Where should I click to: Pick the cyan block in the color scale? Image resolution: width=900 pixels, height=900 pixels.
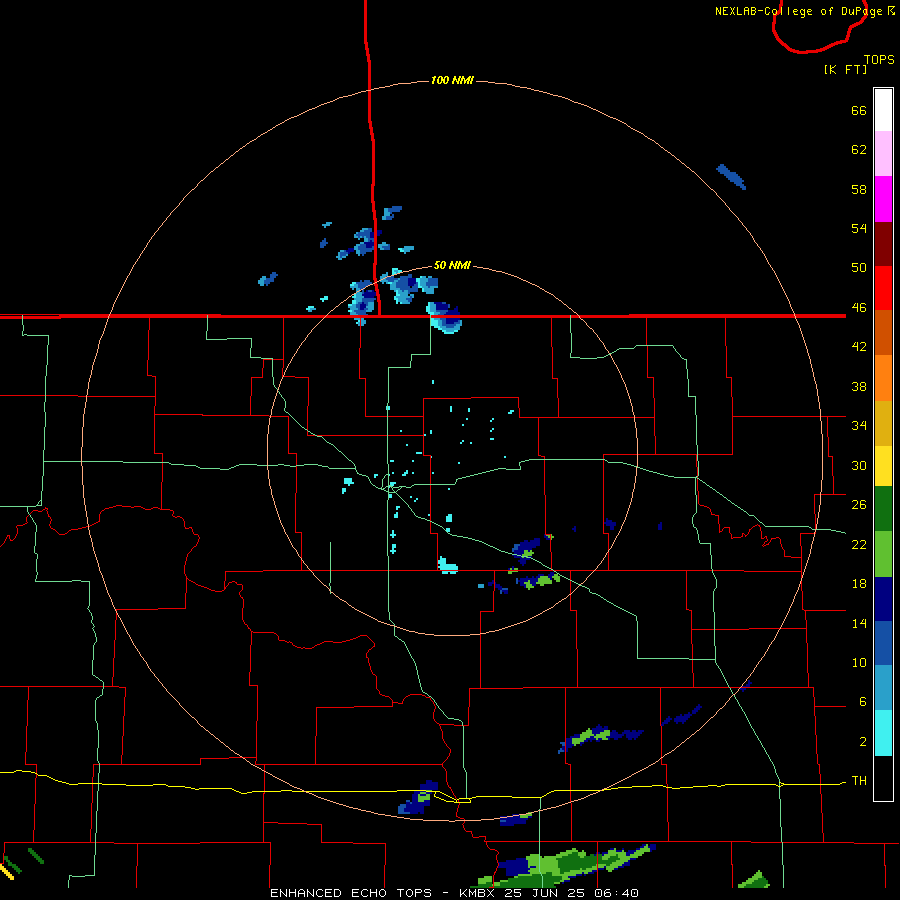(x=883, y=733)
